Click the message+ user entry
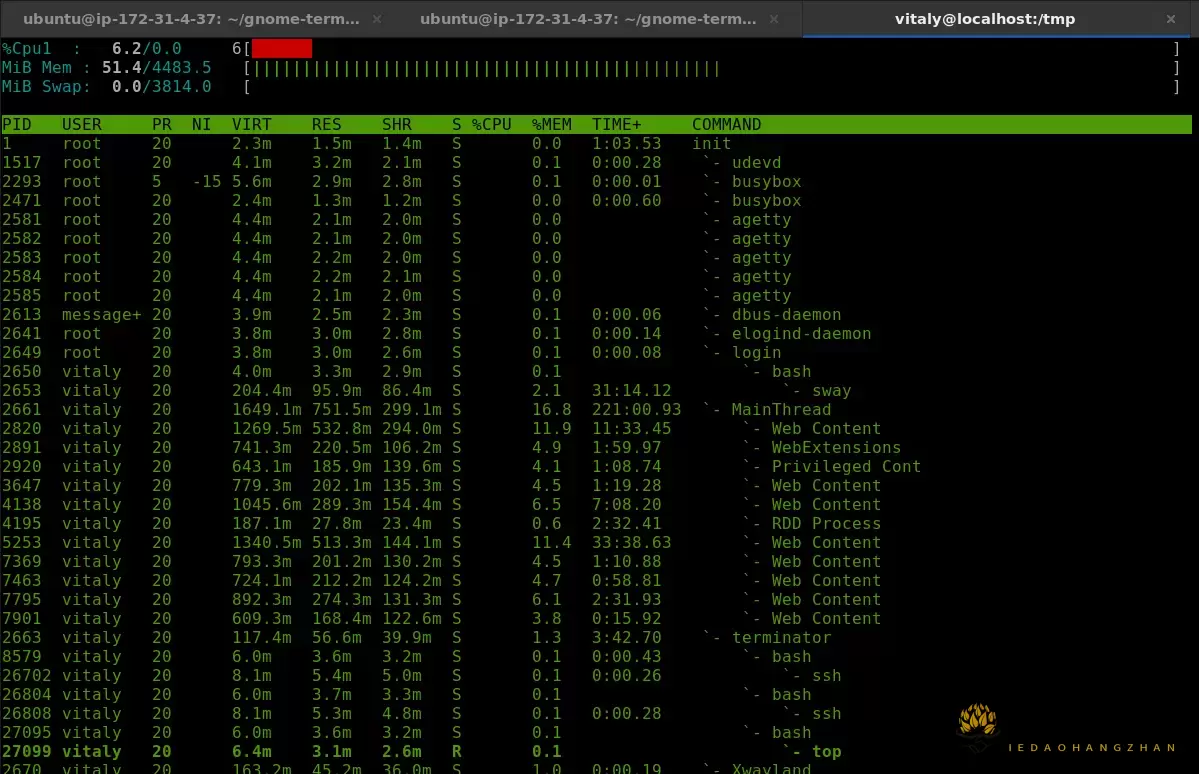This screenshot has width=1199, height=774. pos(102,315)
